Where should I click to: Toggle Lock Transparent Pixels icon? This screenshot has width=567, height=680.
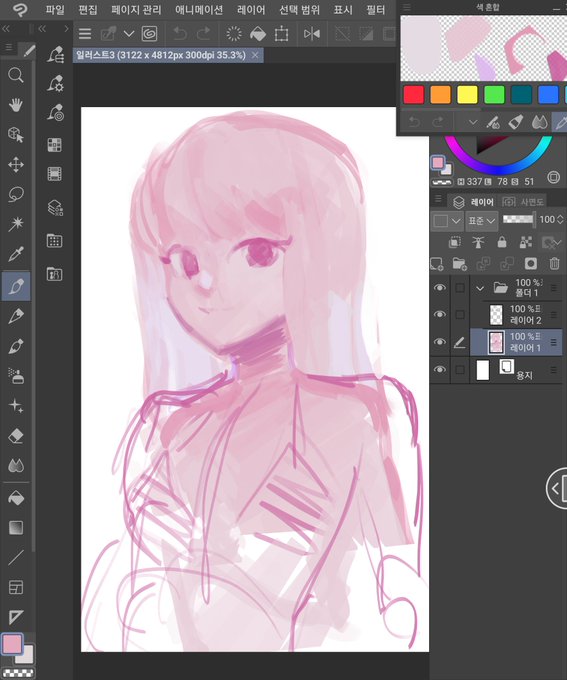point(526,242)
